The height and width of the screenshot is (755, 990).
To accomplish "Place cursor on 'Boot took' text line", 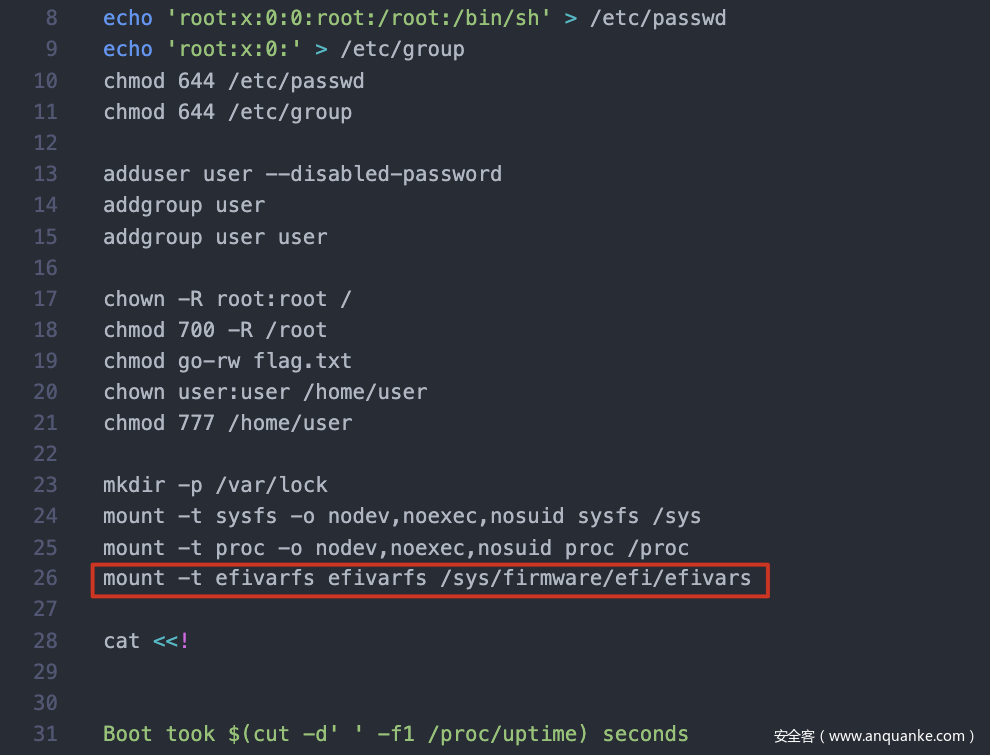I will pos(395,734).
